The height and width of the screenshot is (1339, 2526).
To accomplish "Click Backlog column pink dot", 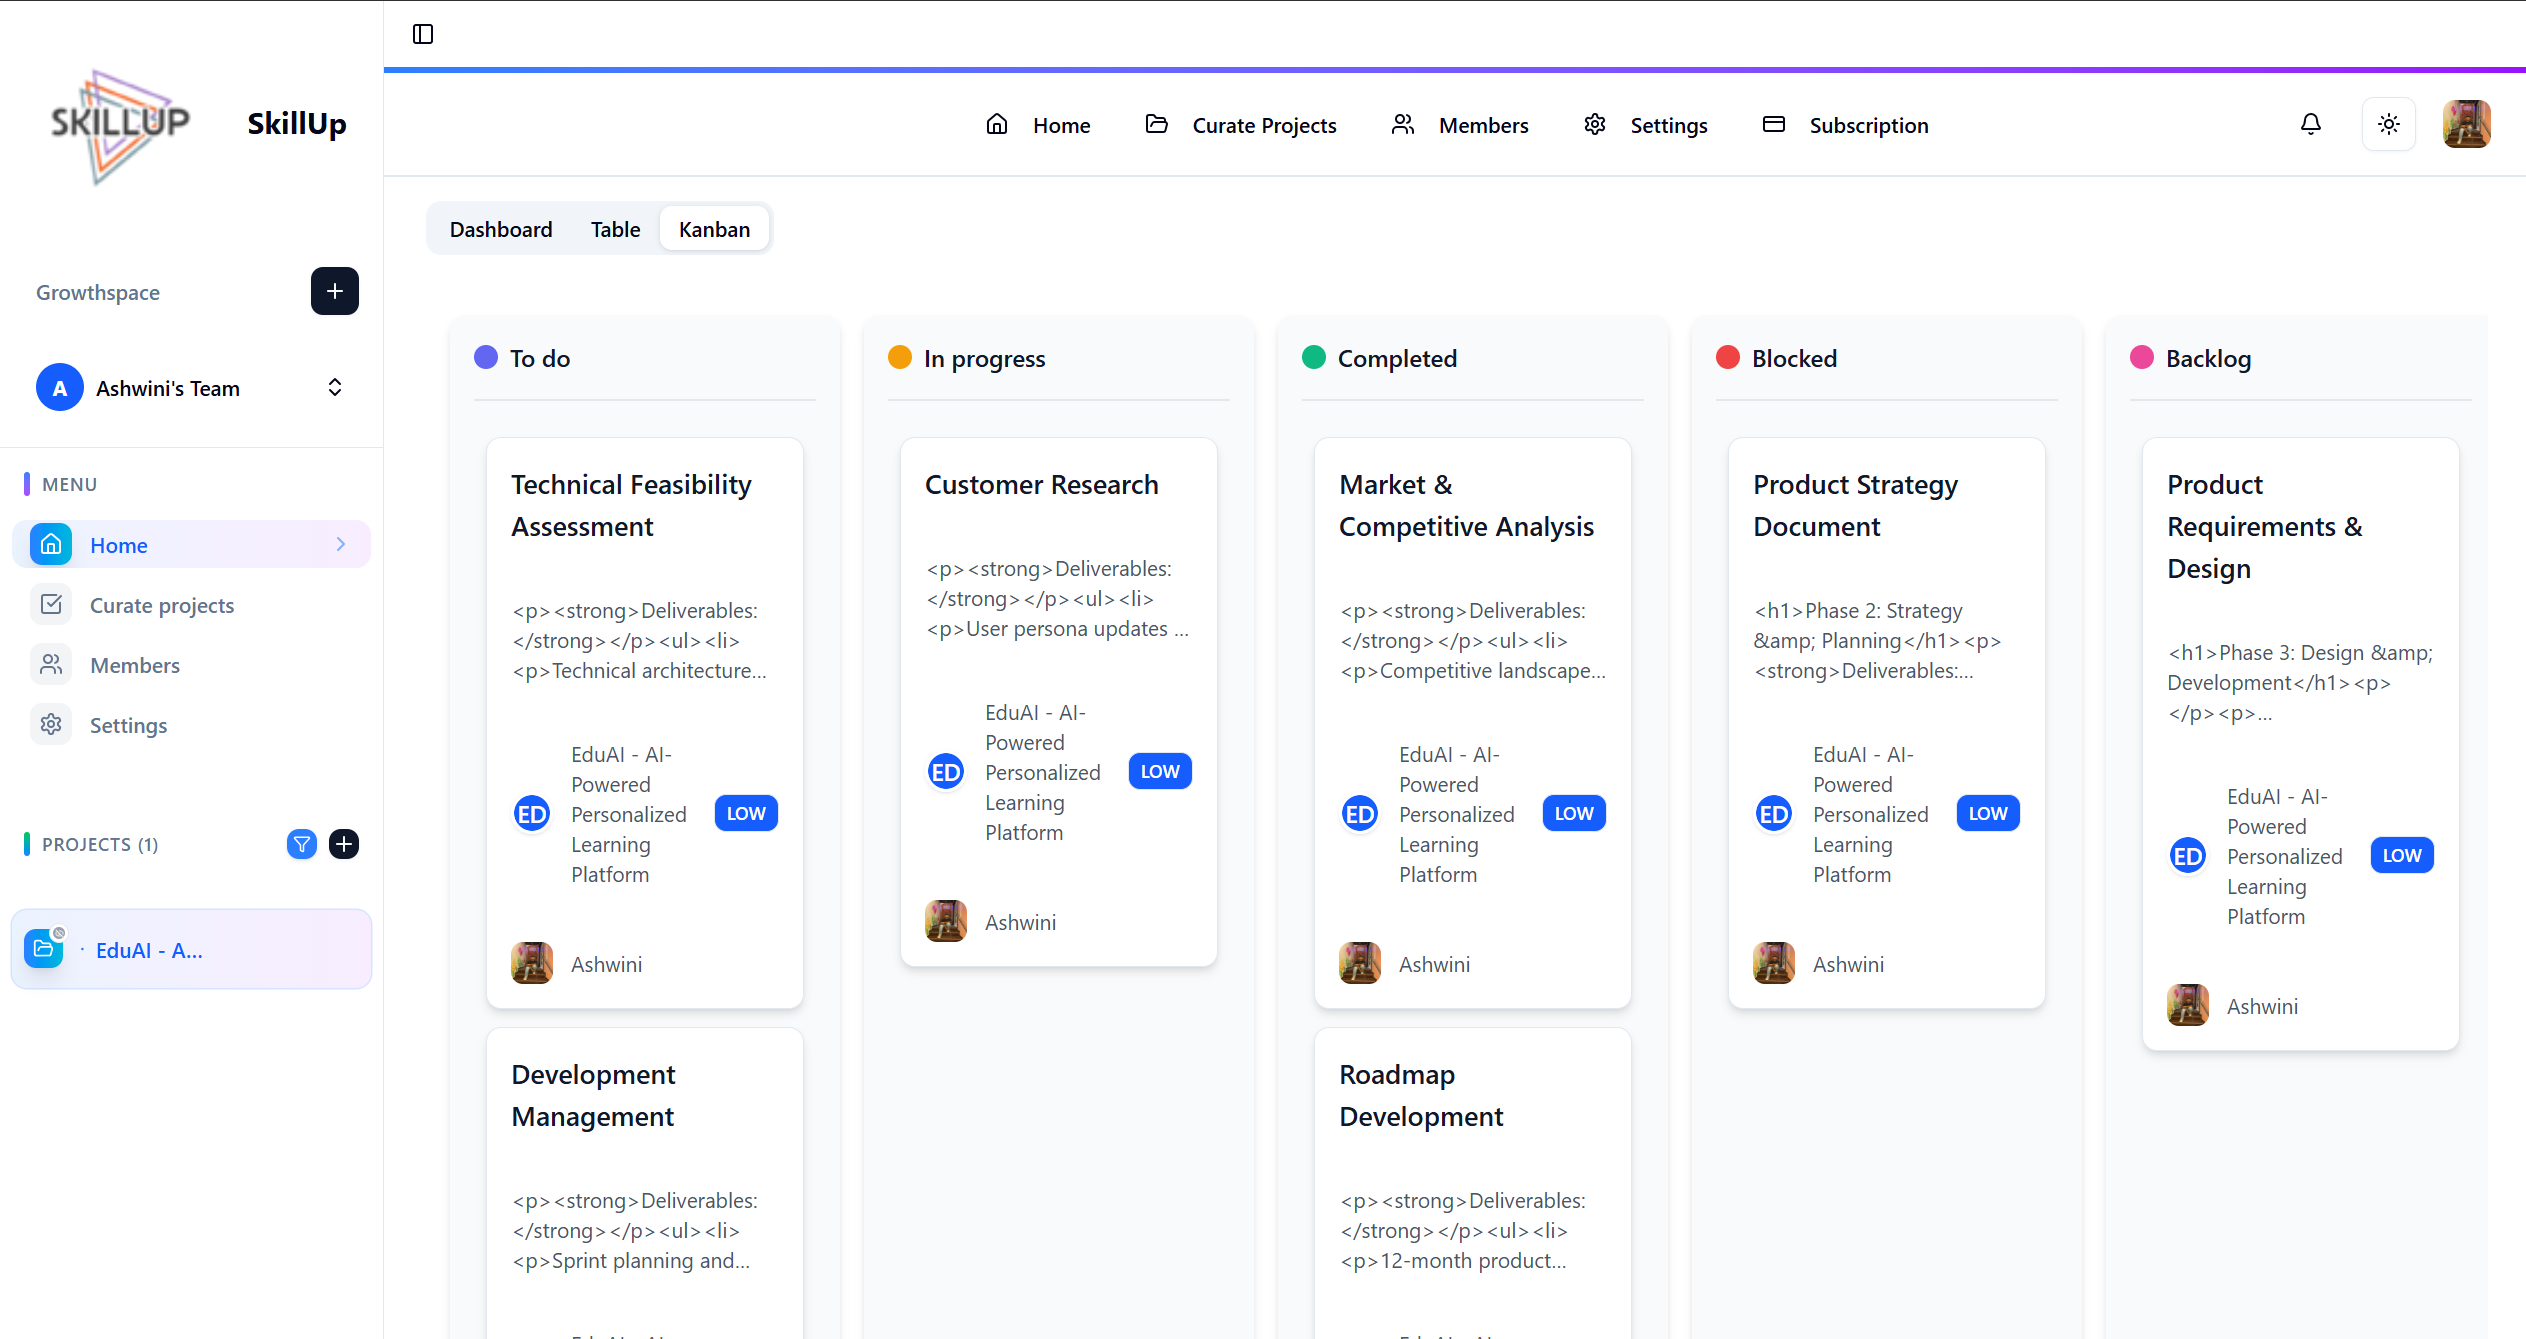I will [x=2142, y=357].
